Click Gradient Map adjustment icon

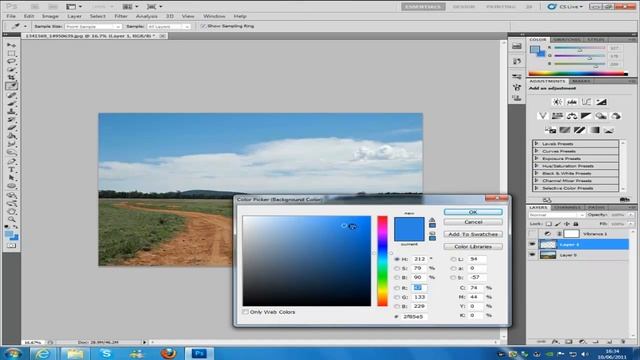[x=594, y=130]
